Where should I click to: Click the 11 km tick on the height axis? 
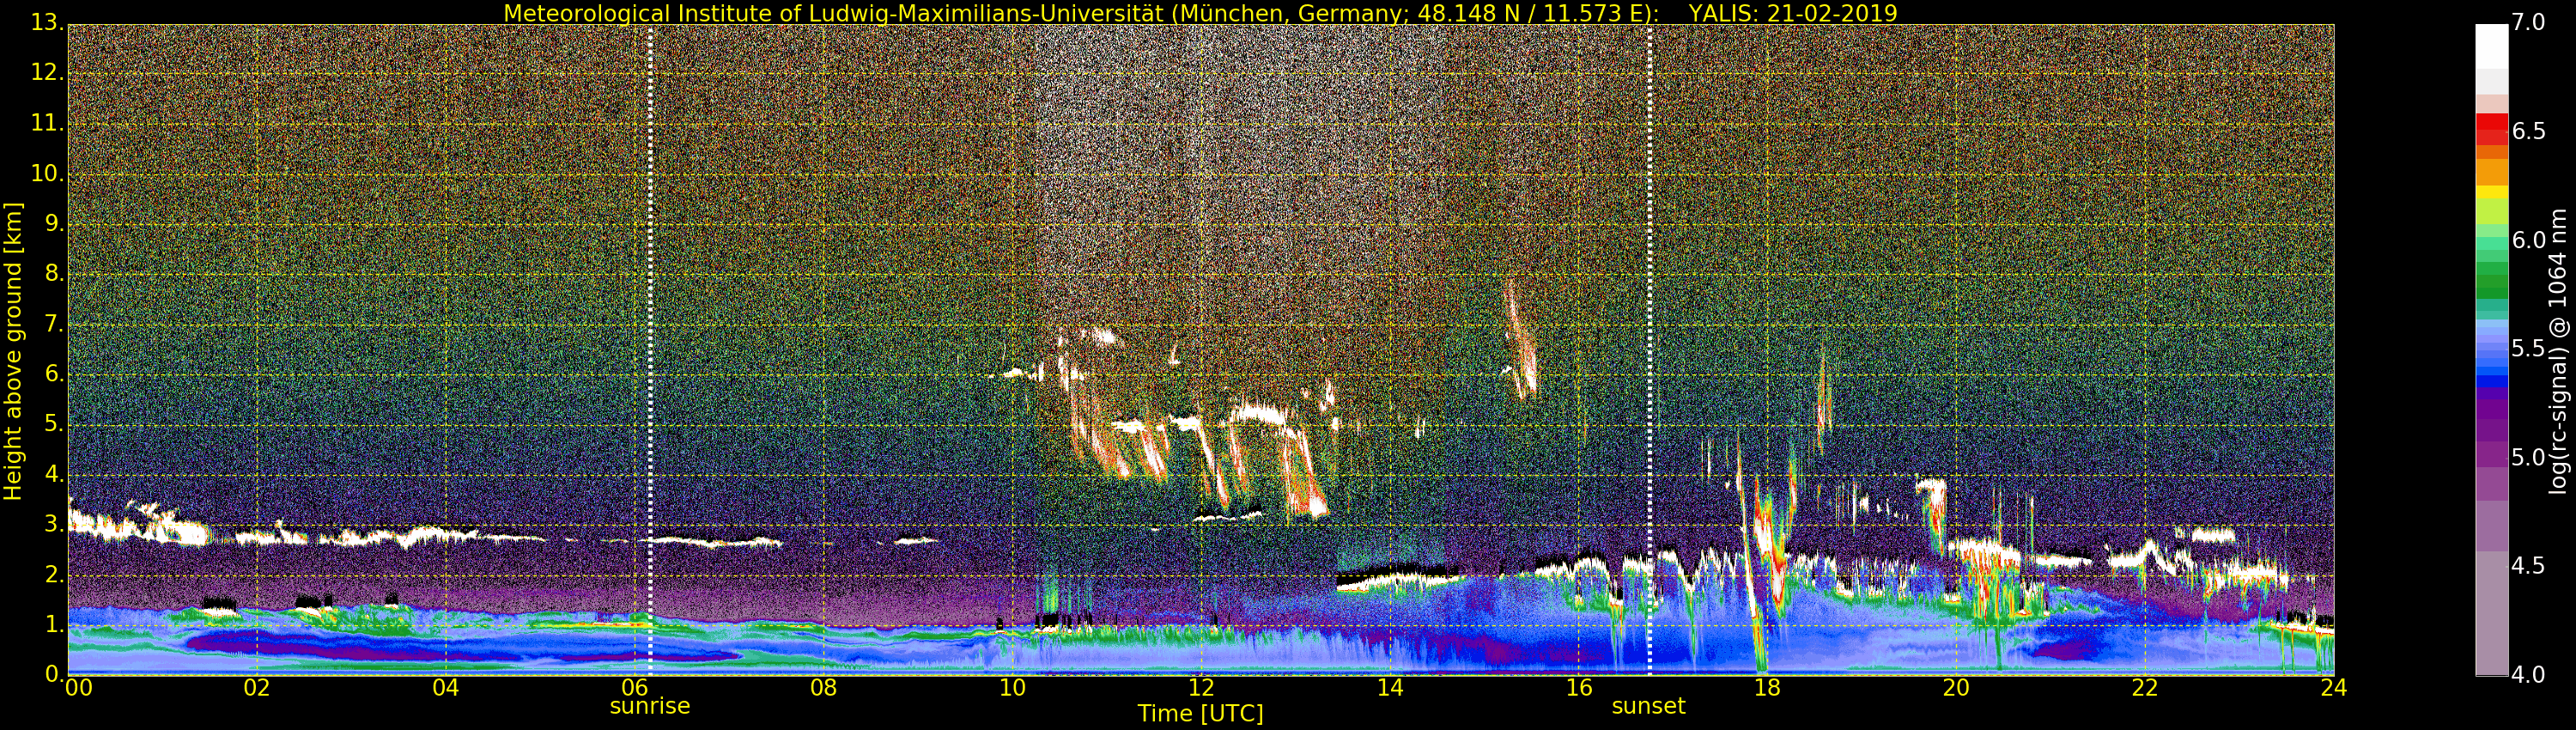click(47, 123)
